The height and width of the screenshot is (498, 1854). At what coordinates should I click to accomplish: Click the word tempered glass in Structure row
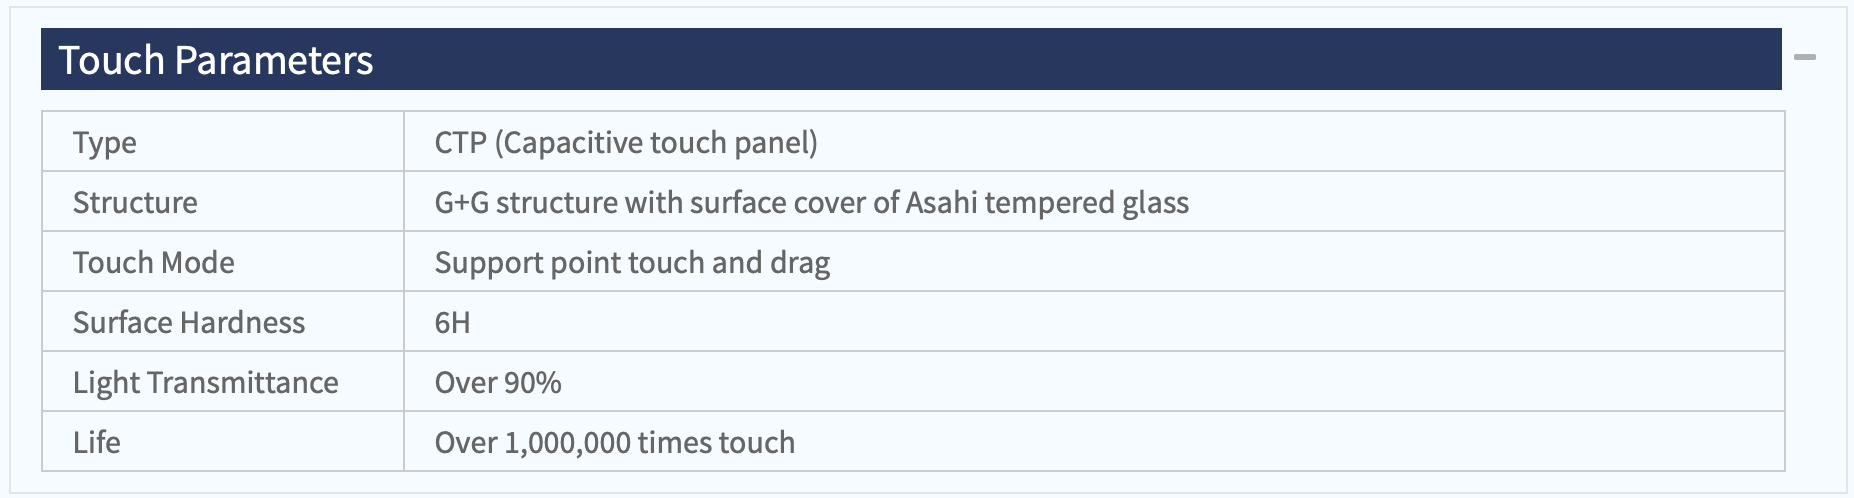[1087, 203]
